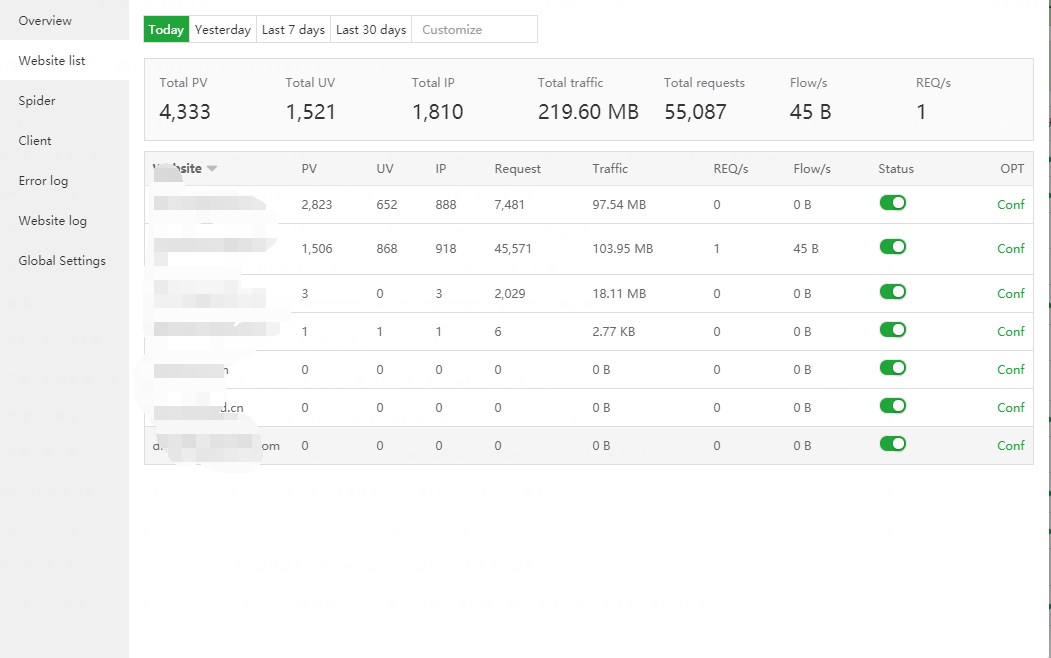Viewport: 1051px width, 658px height.
Task: Click the traffic value 97.54 MB
Action: click(619, 205)
